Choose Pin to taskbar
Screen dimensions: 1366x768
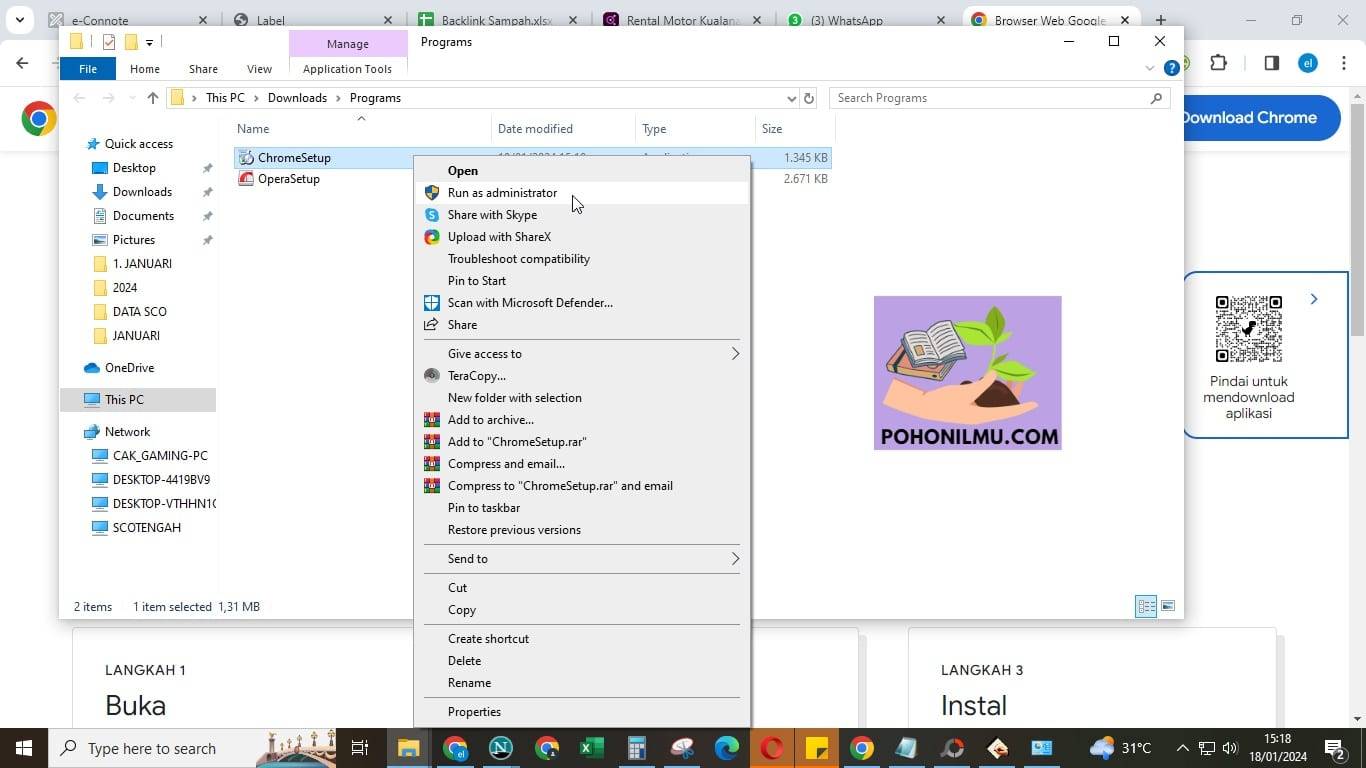582,508
